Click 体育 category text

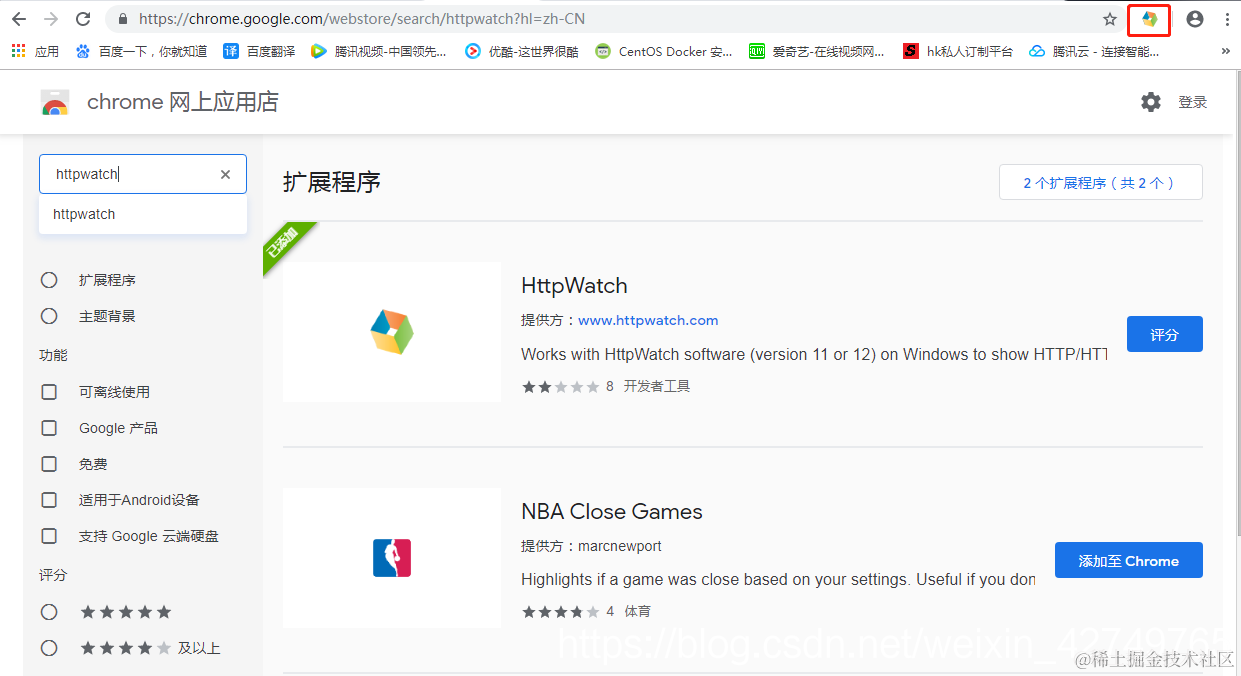point(638,611)
